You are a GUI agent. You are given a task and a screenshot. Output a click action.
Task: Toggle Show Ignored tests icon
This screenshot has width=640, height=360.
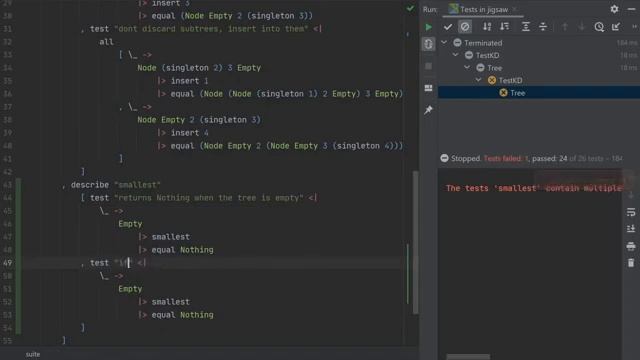point(465,27)
